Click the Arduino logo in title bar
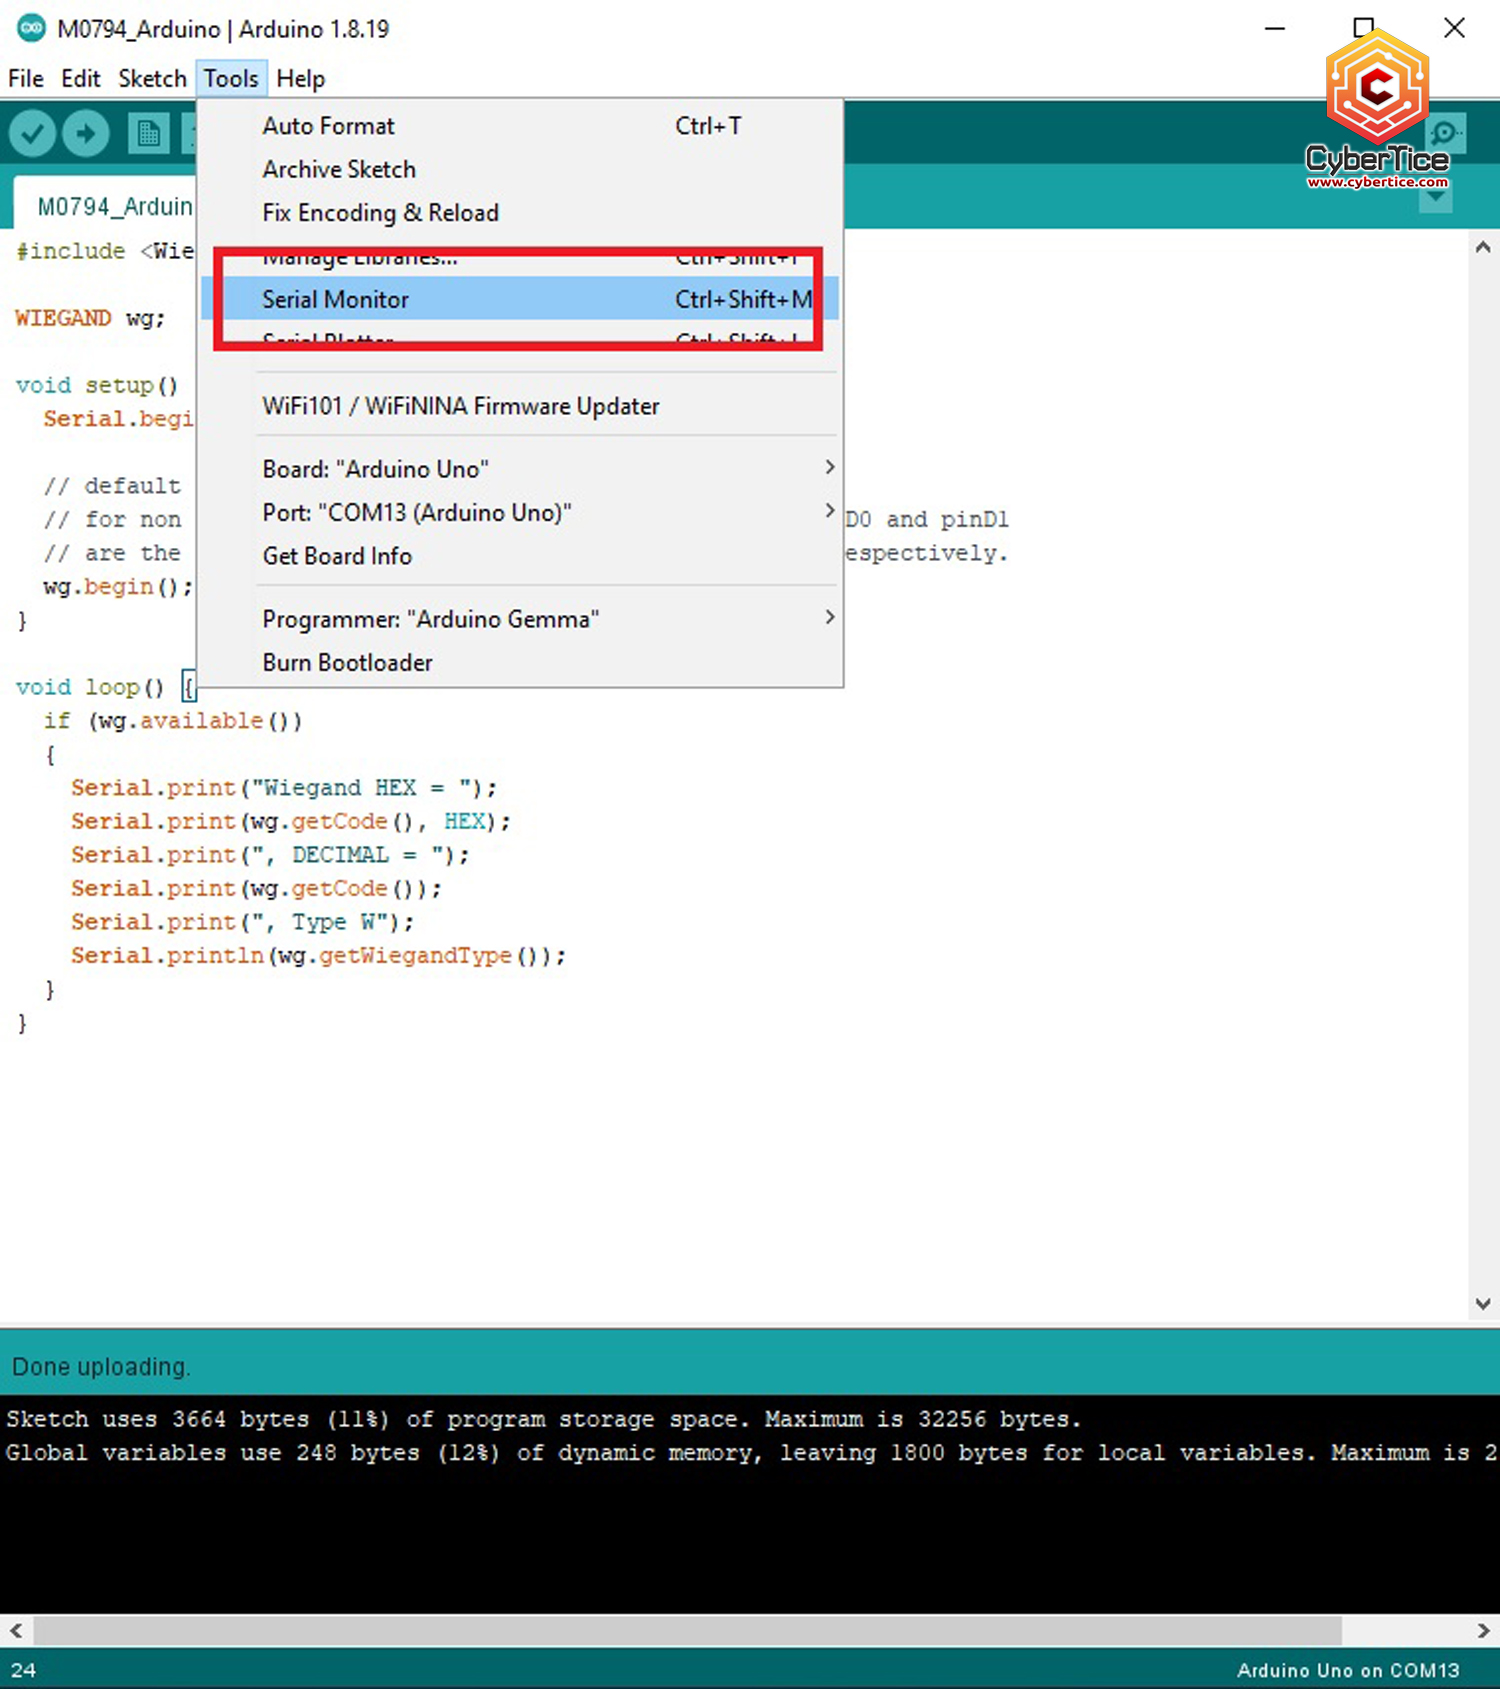Screen dimensions: 1500x1689 coord(31,28)
